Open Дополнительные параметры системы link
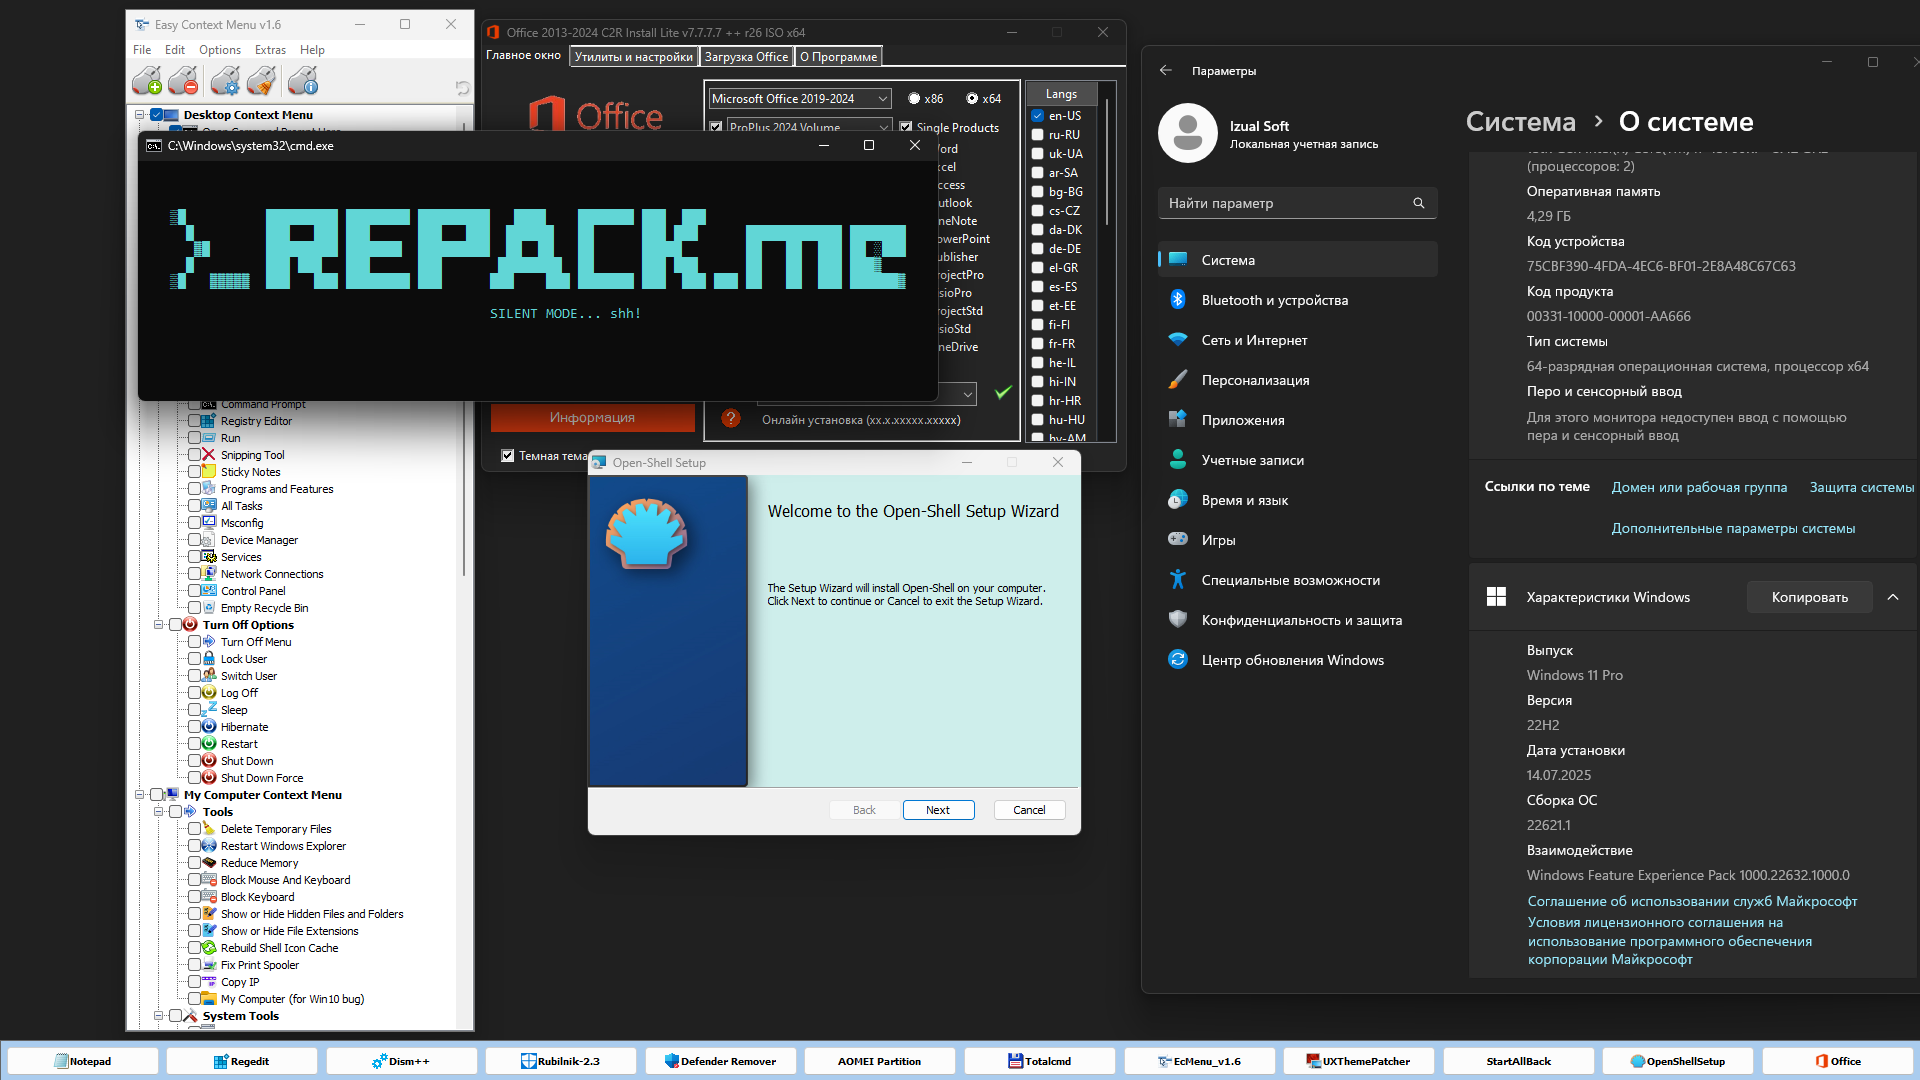Screen dimensions: 1920x1080 1733,528
